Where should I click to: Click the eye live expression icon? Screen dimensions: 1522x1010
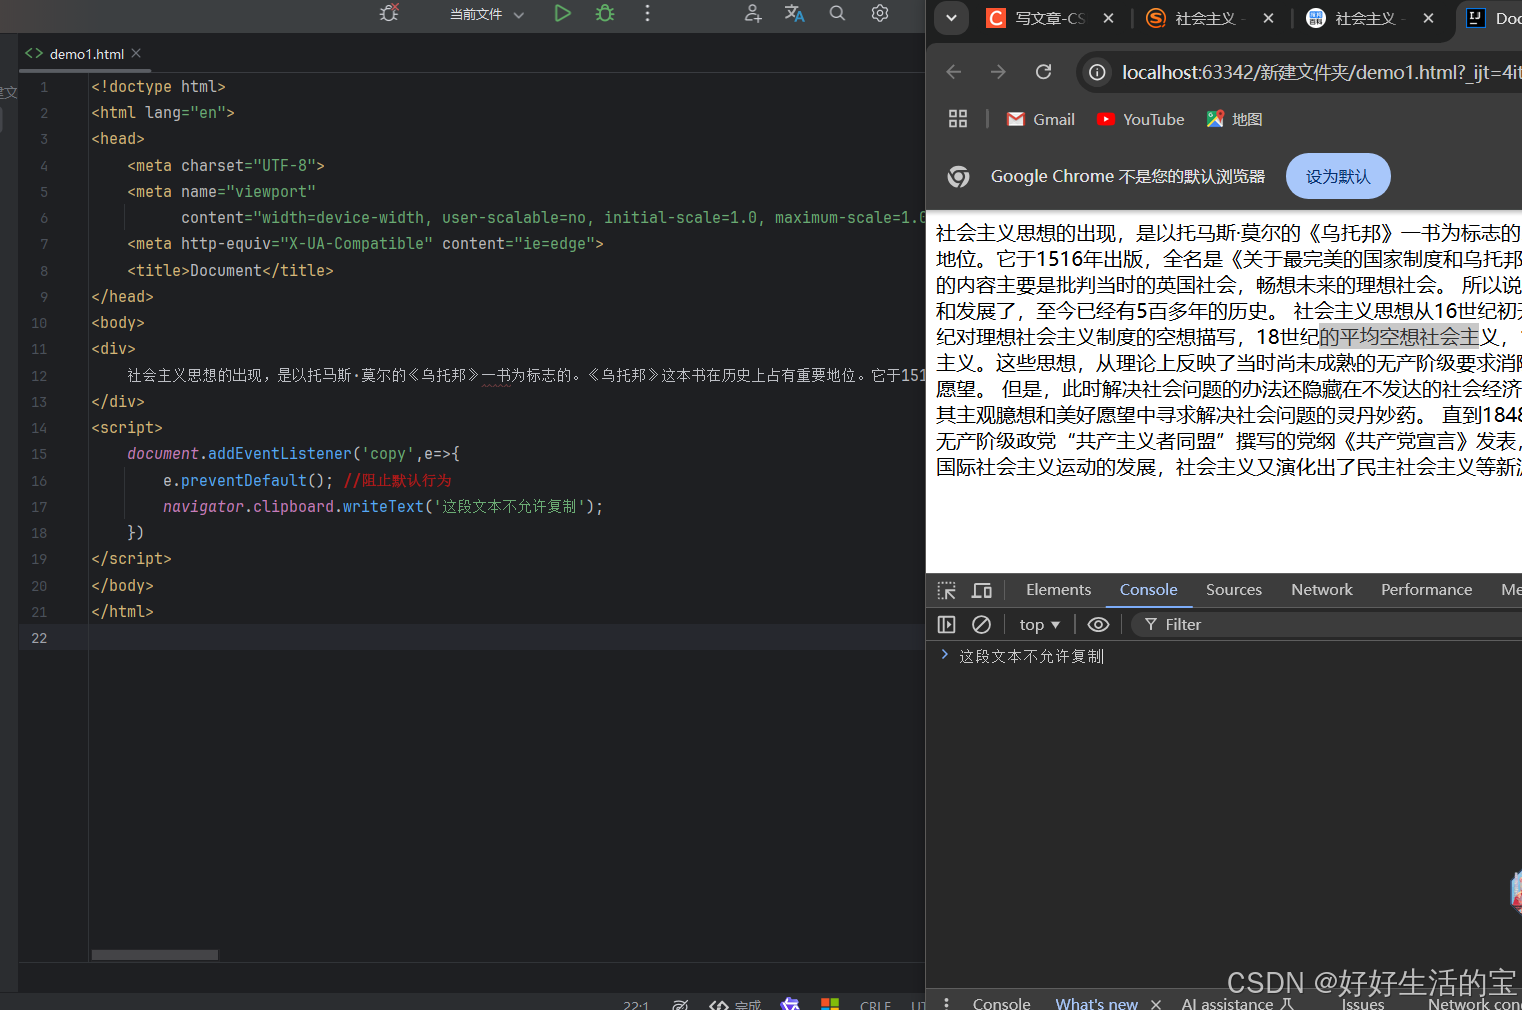[1098, 624]
